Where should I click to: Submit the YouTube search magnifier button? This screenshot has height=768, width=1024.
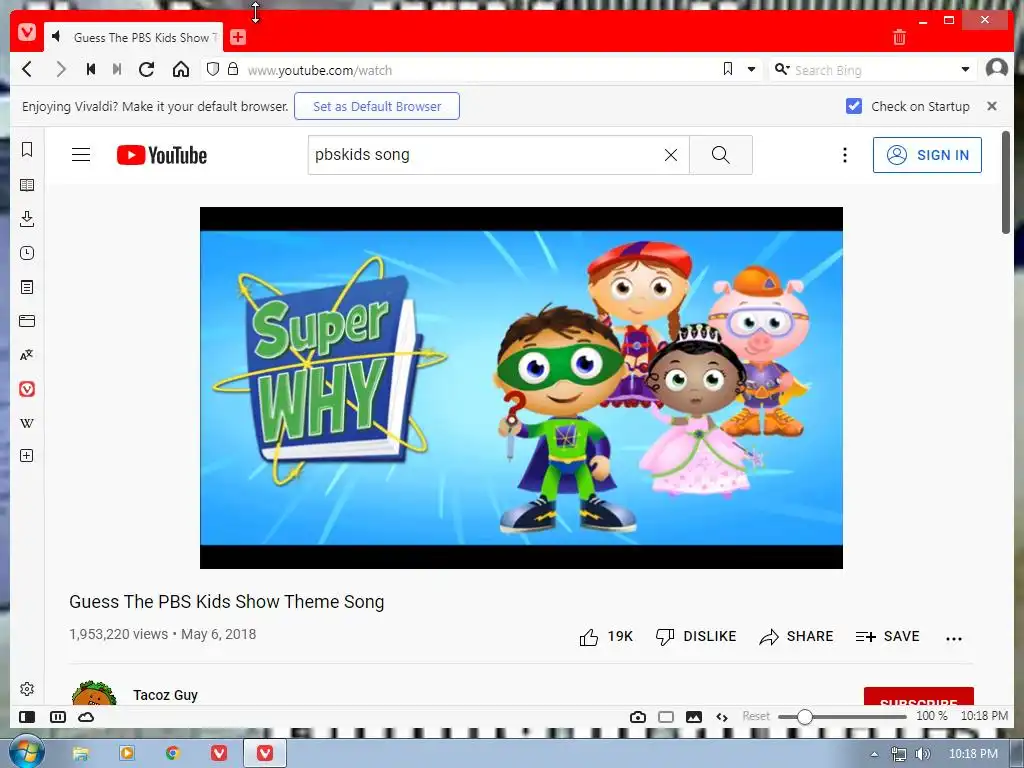tap(721, 155)
